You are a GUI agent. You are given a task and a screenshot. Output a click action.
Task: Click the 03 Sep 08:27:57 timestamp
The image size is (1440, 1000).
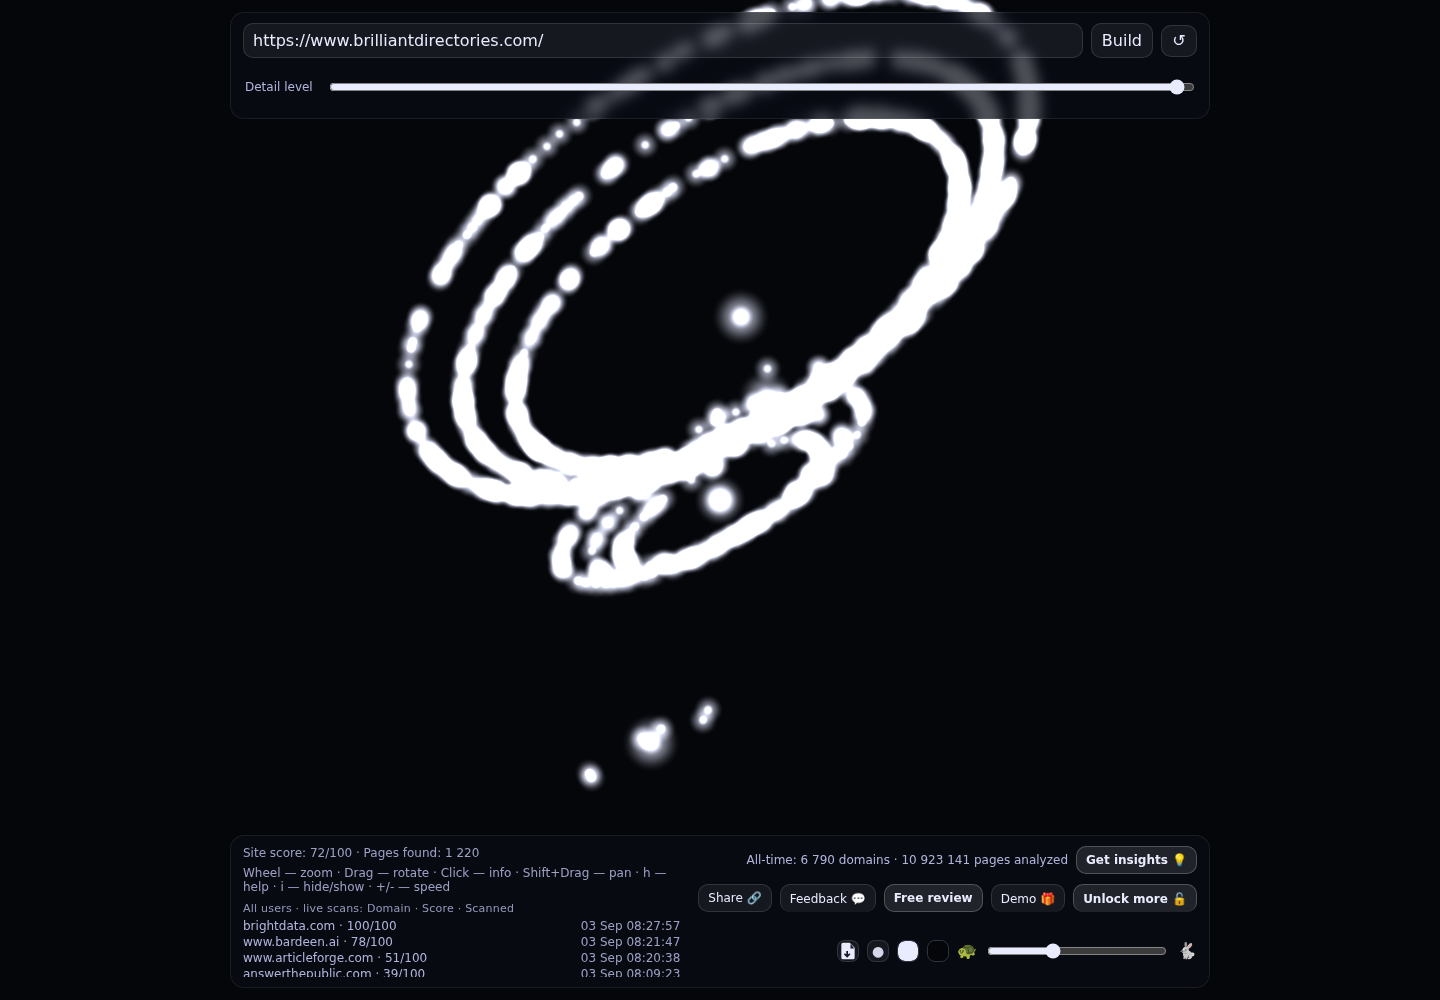[630, 926]
